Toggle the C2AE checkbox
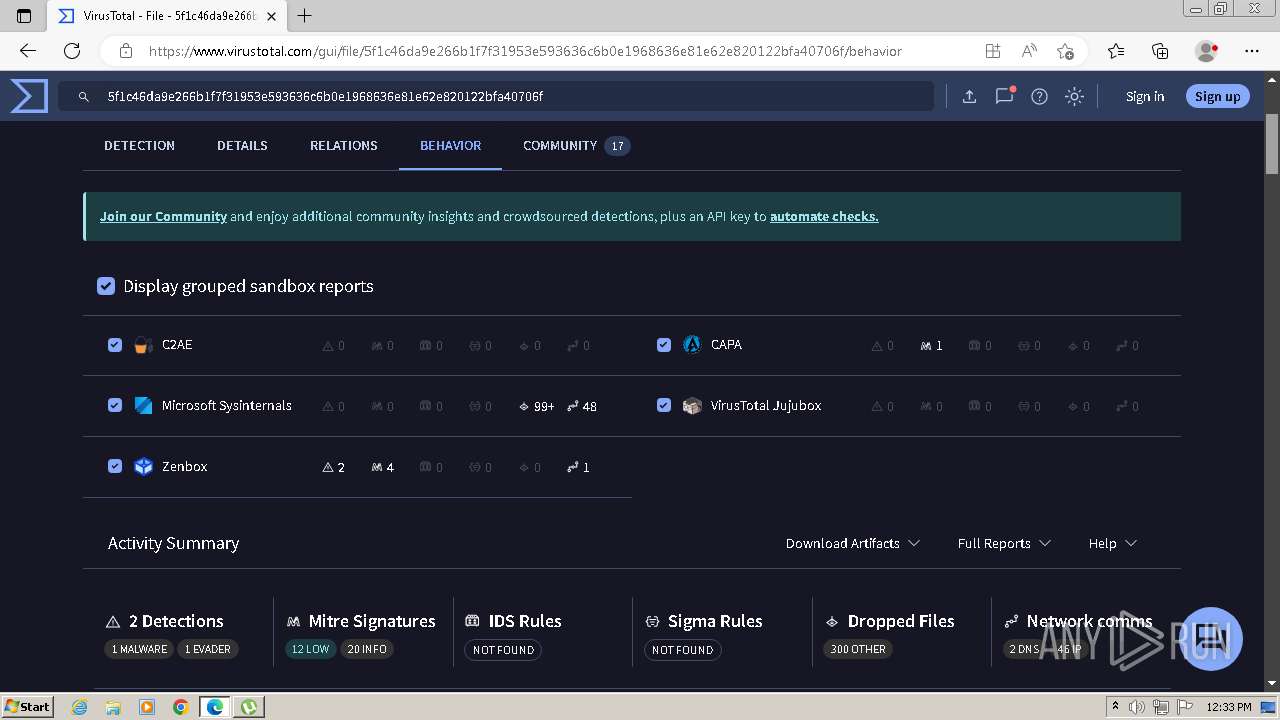Image resolution: width=1280 pixels, height=720 pixels. (115, 345)
